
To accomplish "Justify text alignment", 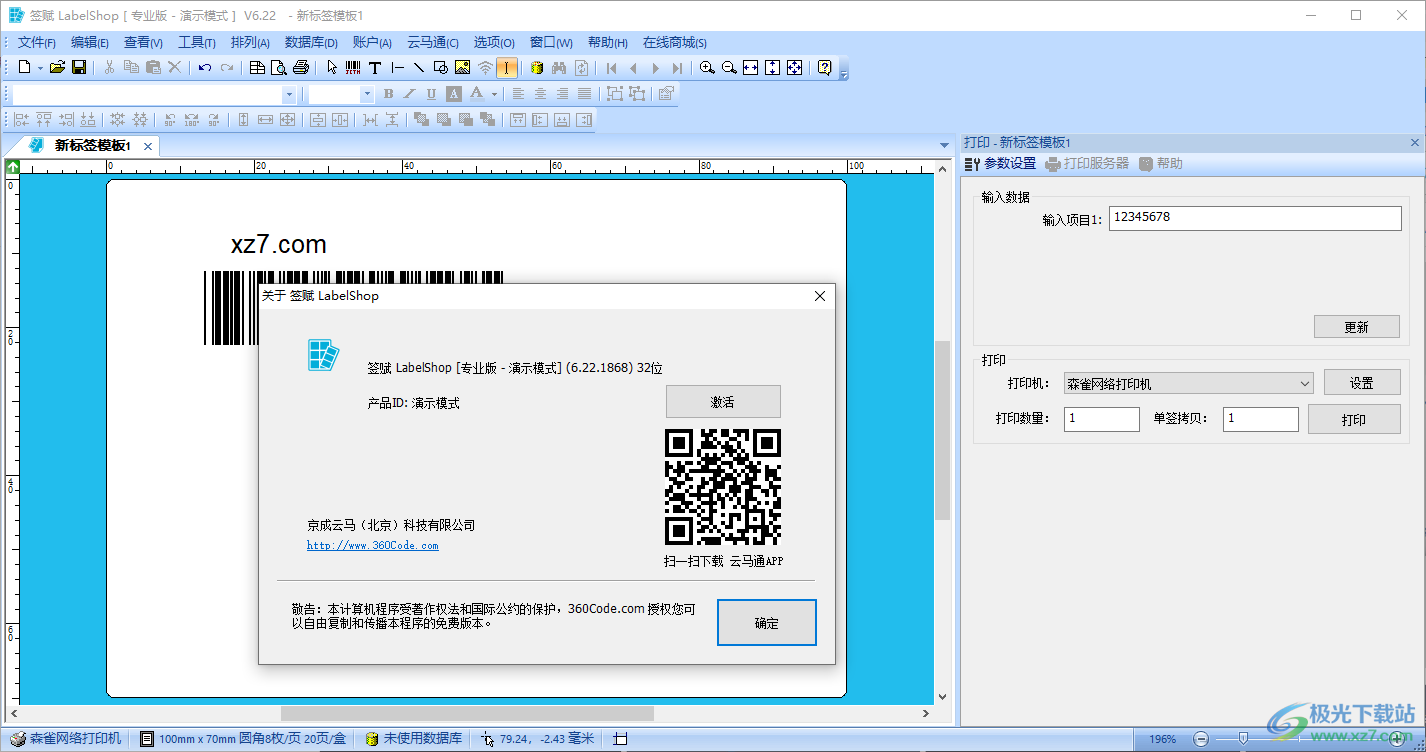I will [584, 94].
